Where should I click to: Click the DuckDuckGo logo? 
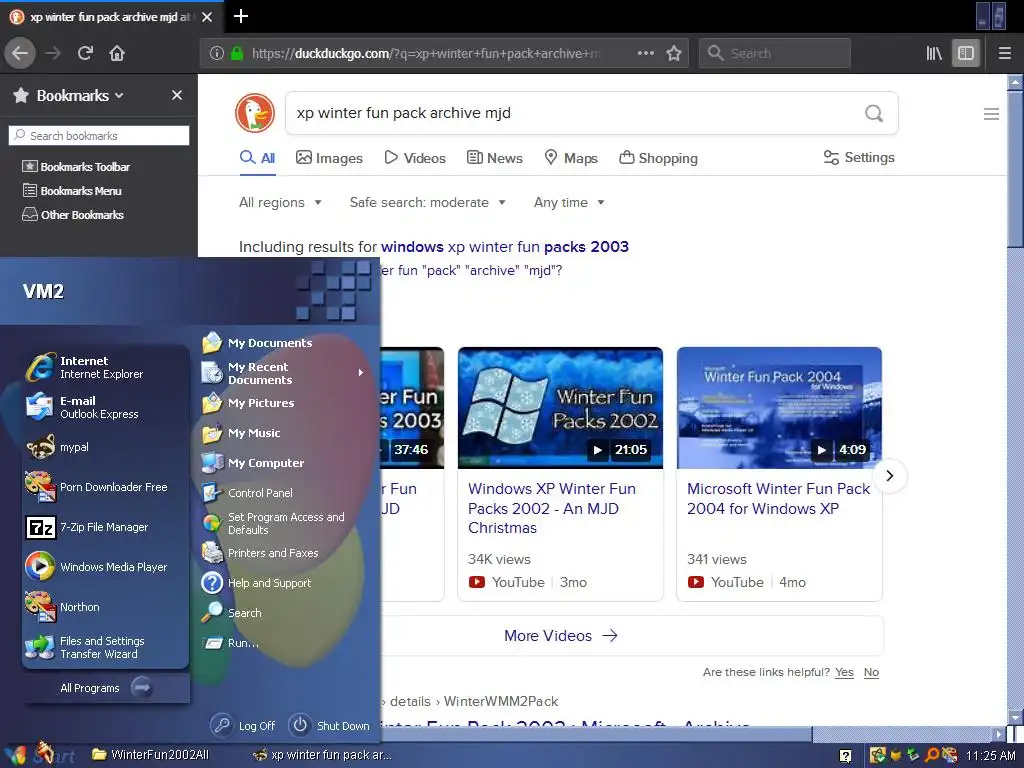(255, 113)
